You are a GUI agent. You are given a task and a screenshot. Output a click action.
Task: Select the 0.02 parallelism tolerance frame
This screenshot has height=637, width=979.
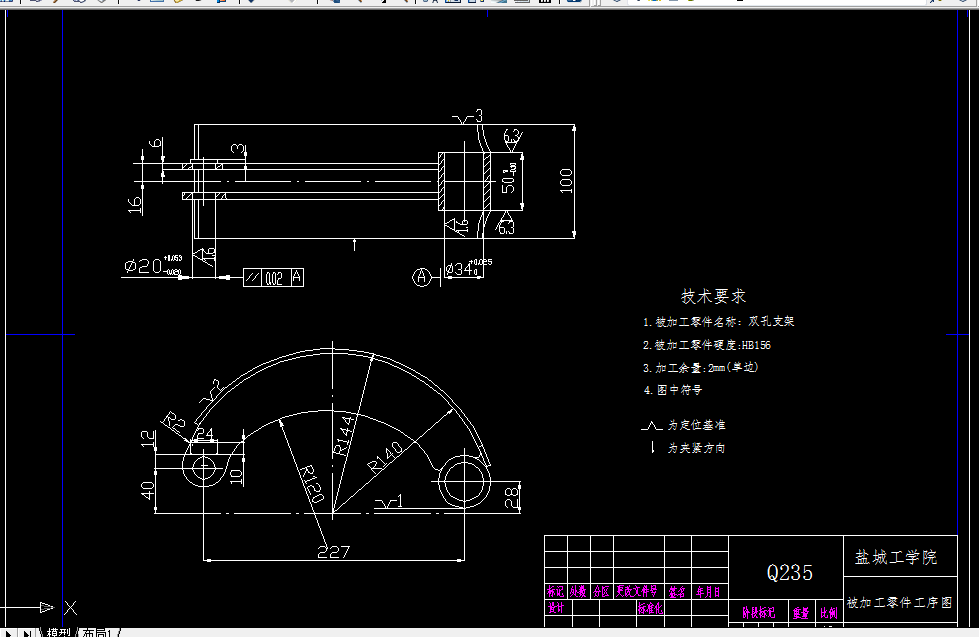tap(273, 277)
